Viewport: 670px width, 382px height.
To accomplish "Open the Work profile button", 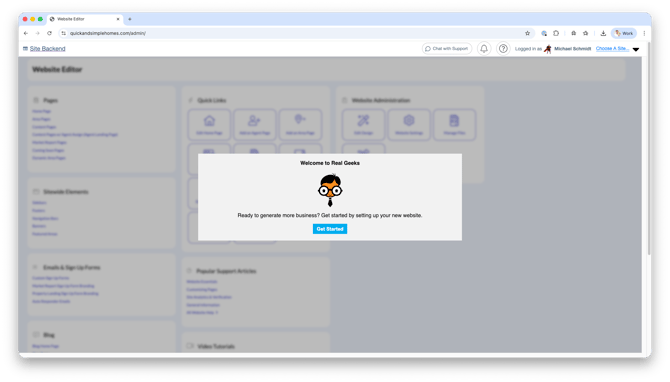I will point(624,33).
